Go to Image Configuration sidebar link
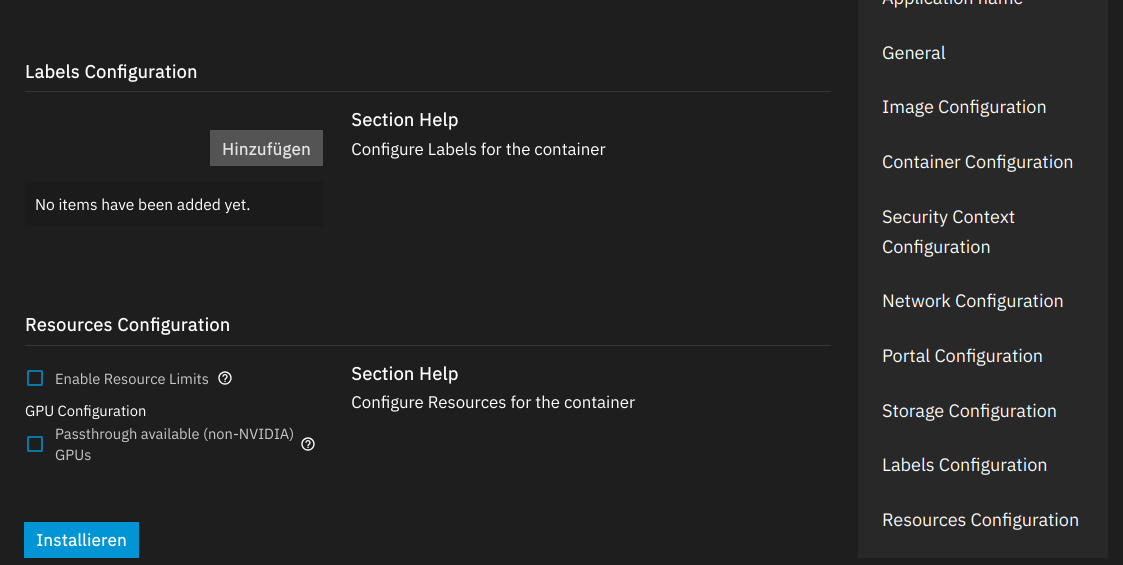Image resolution: width=1123 pixels, height=565 pixels. (x=964, y=107)
